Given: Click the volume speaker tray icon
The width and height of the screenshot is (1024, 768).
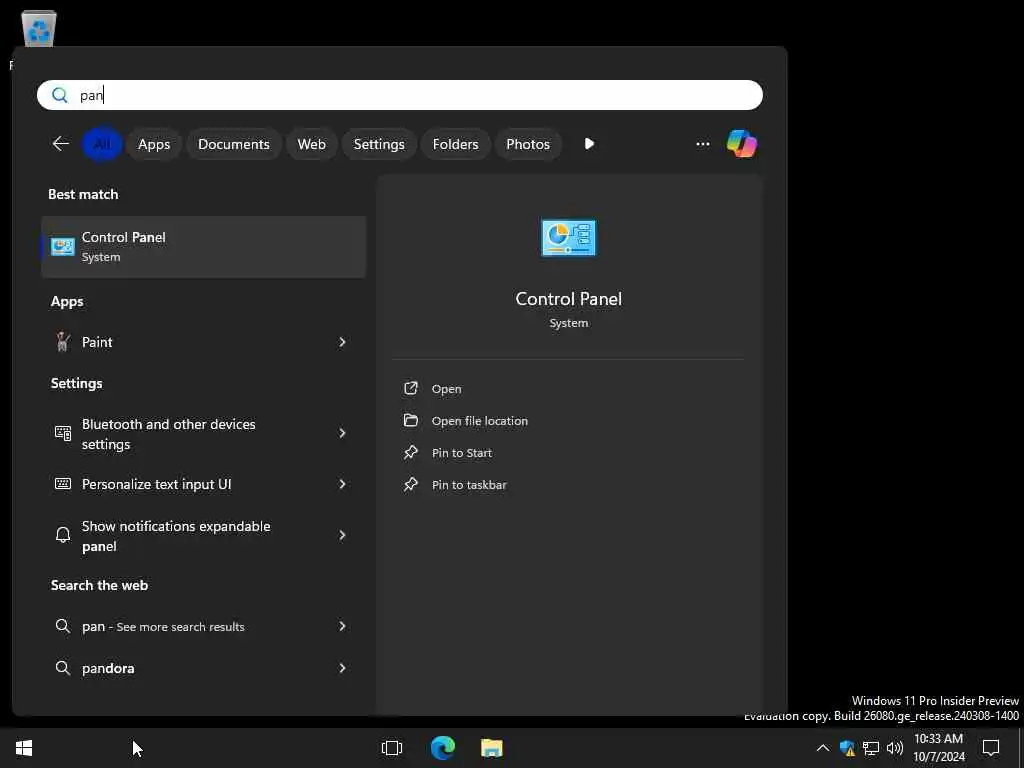Looking at the screenshot, I should coord(895,748).
